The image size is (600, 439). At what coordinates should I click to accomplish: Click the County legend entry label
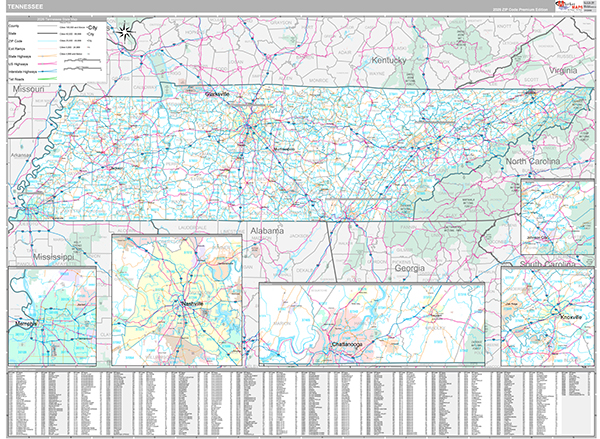[14, 26]
